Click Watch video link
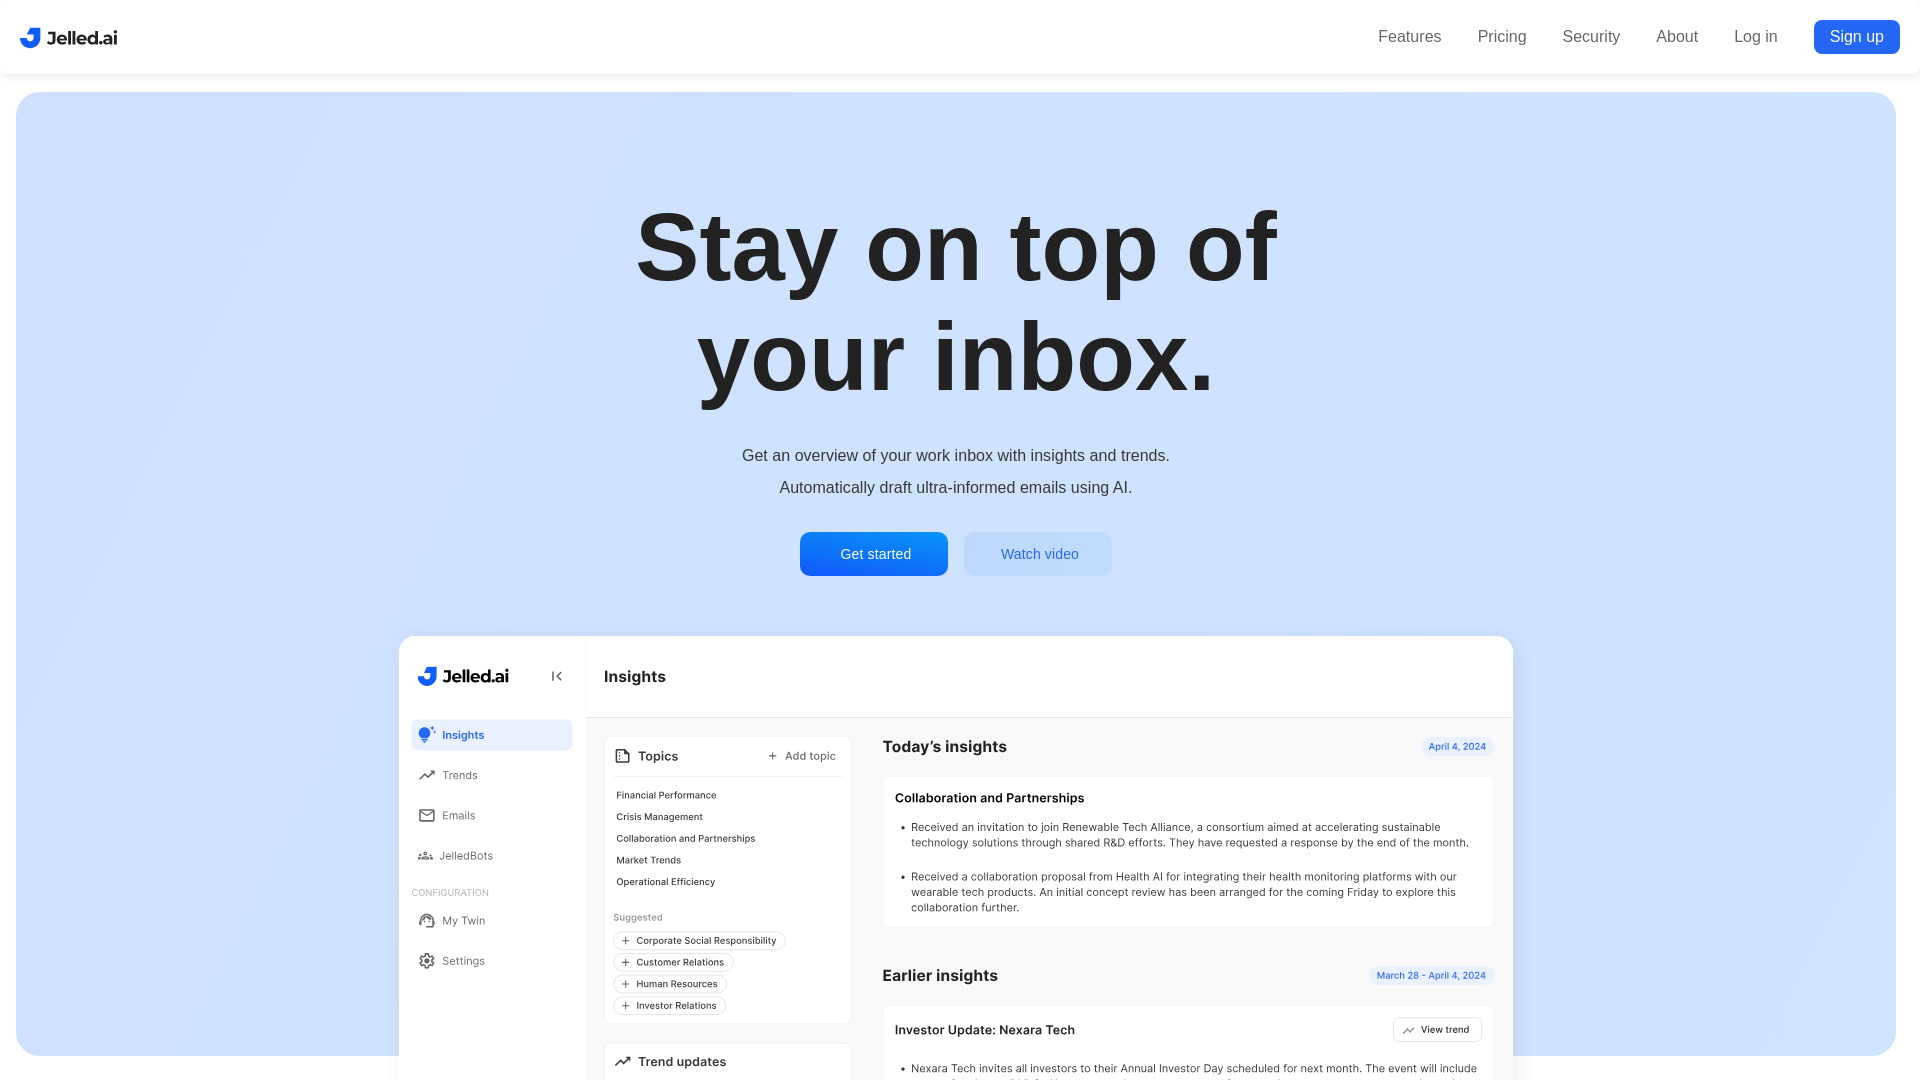1920x1080 pixels. coord(1038,554)
